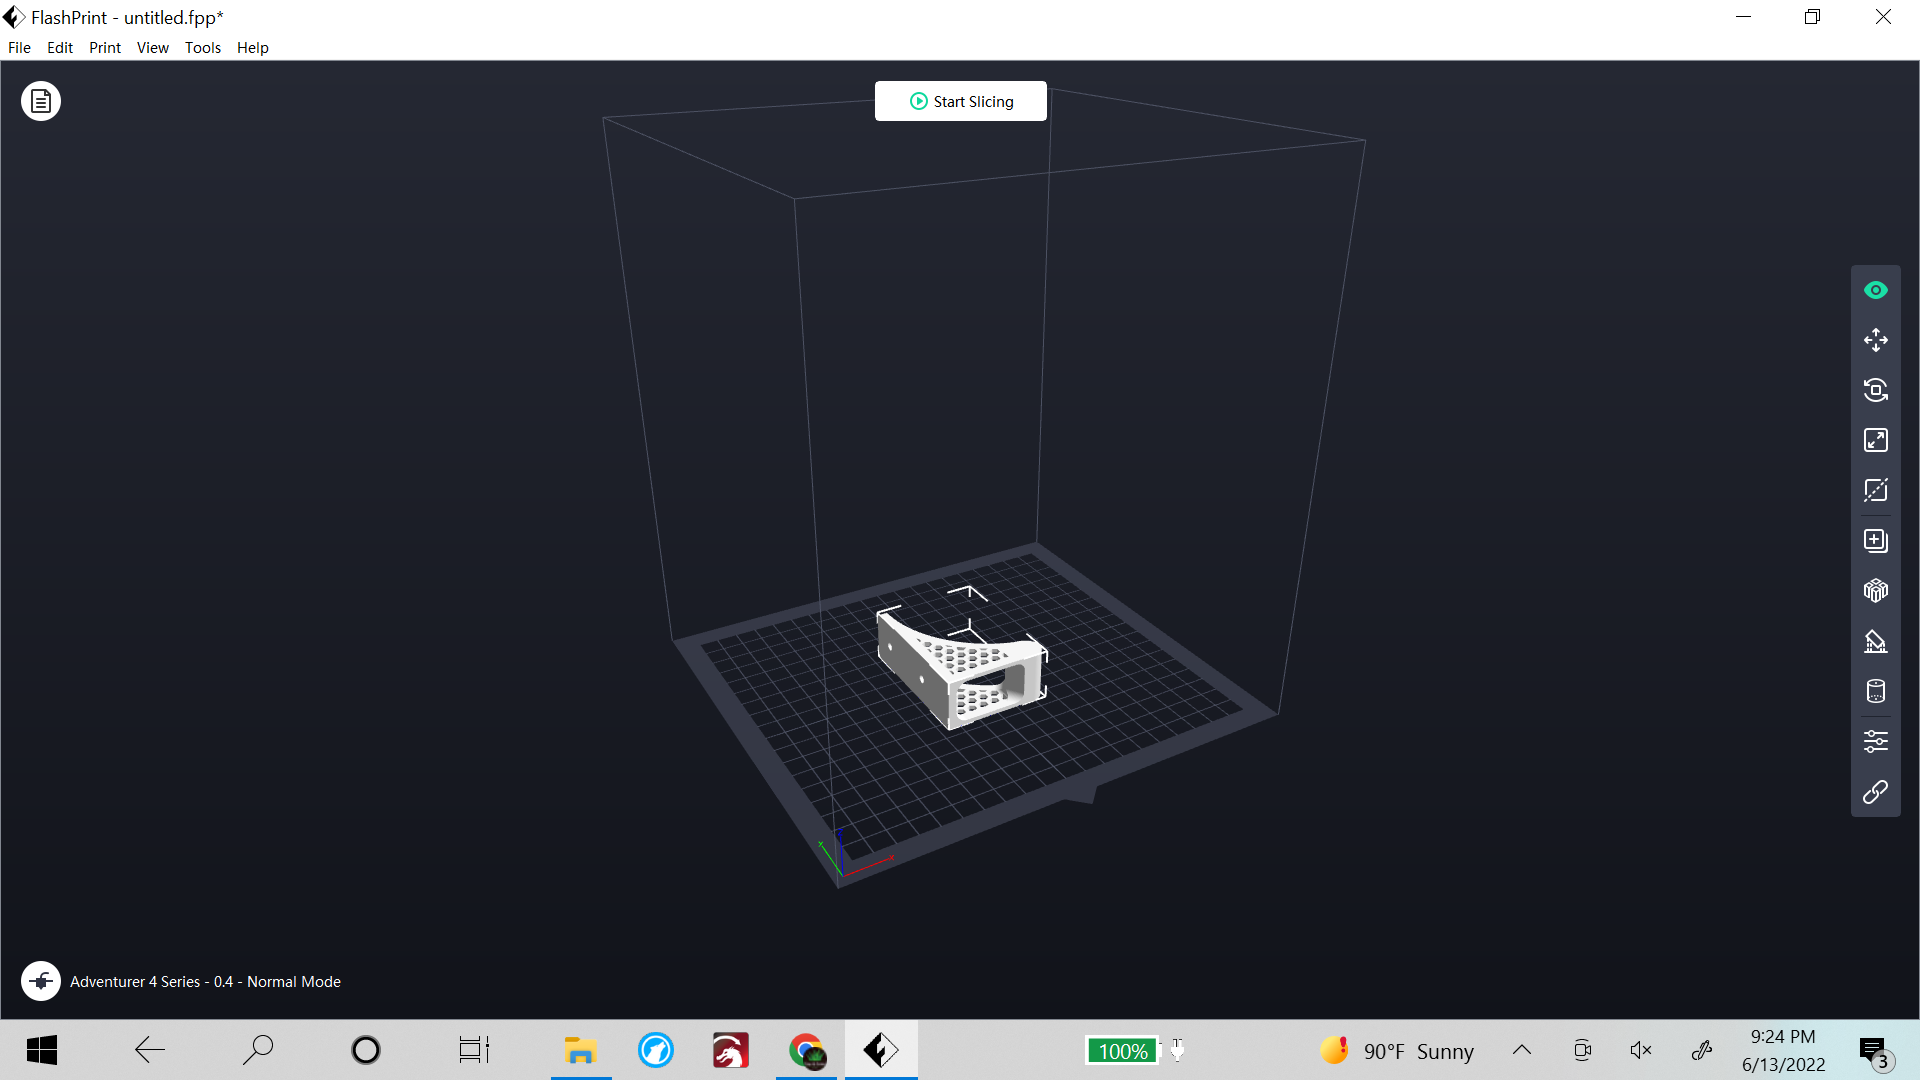1920x1080 pixels.
Task: Click the Start Slicing button
Action: click(960, 101)
